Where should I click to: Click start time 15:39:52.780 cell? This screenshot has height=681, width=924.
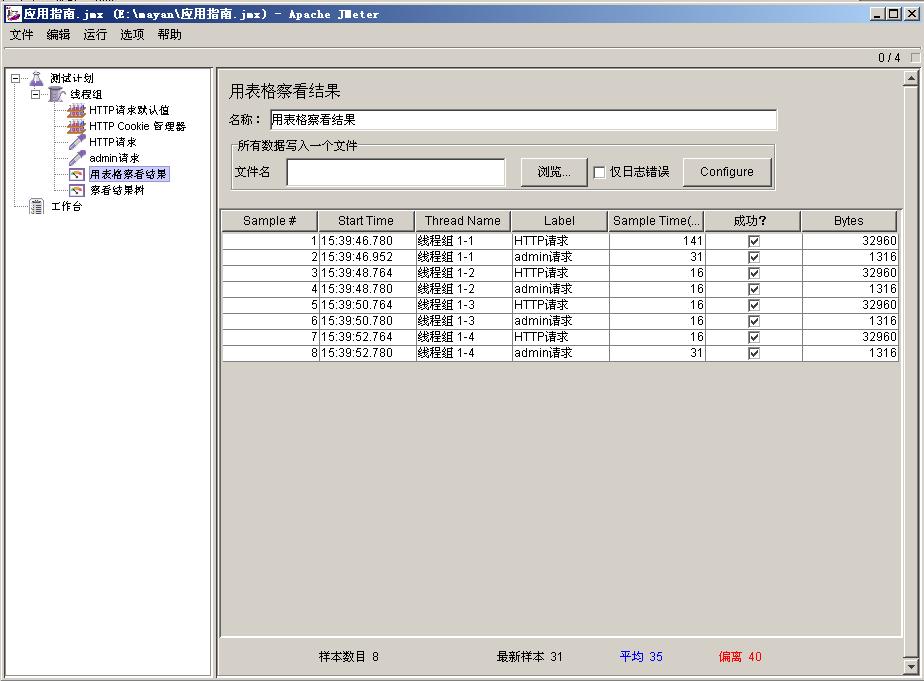tap(367, 353)
